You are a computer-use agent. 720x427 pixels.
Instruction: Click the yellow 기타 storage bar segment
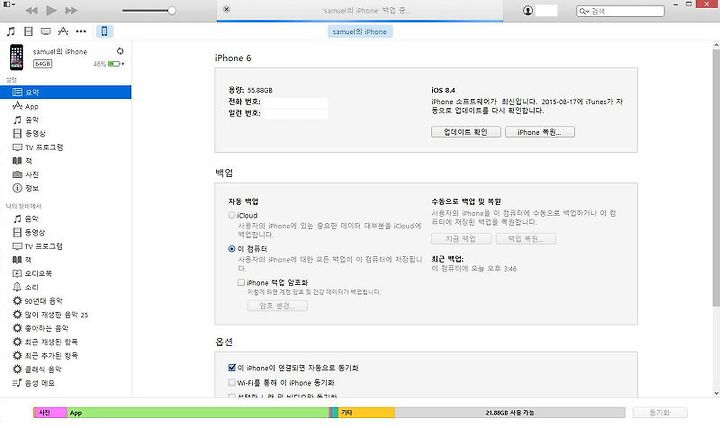click(366, 413)
